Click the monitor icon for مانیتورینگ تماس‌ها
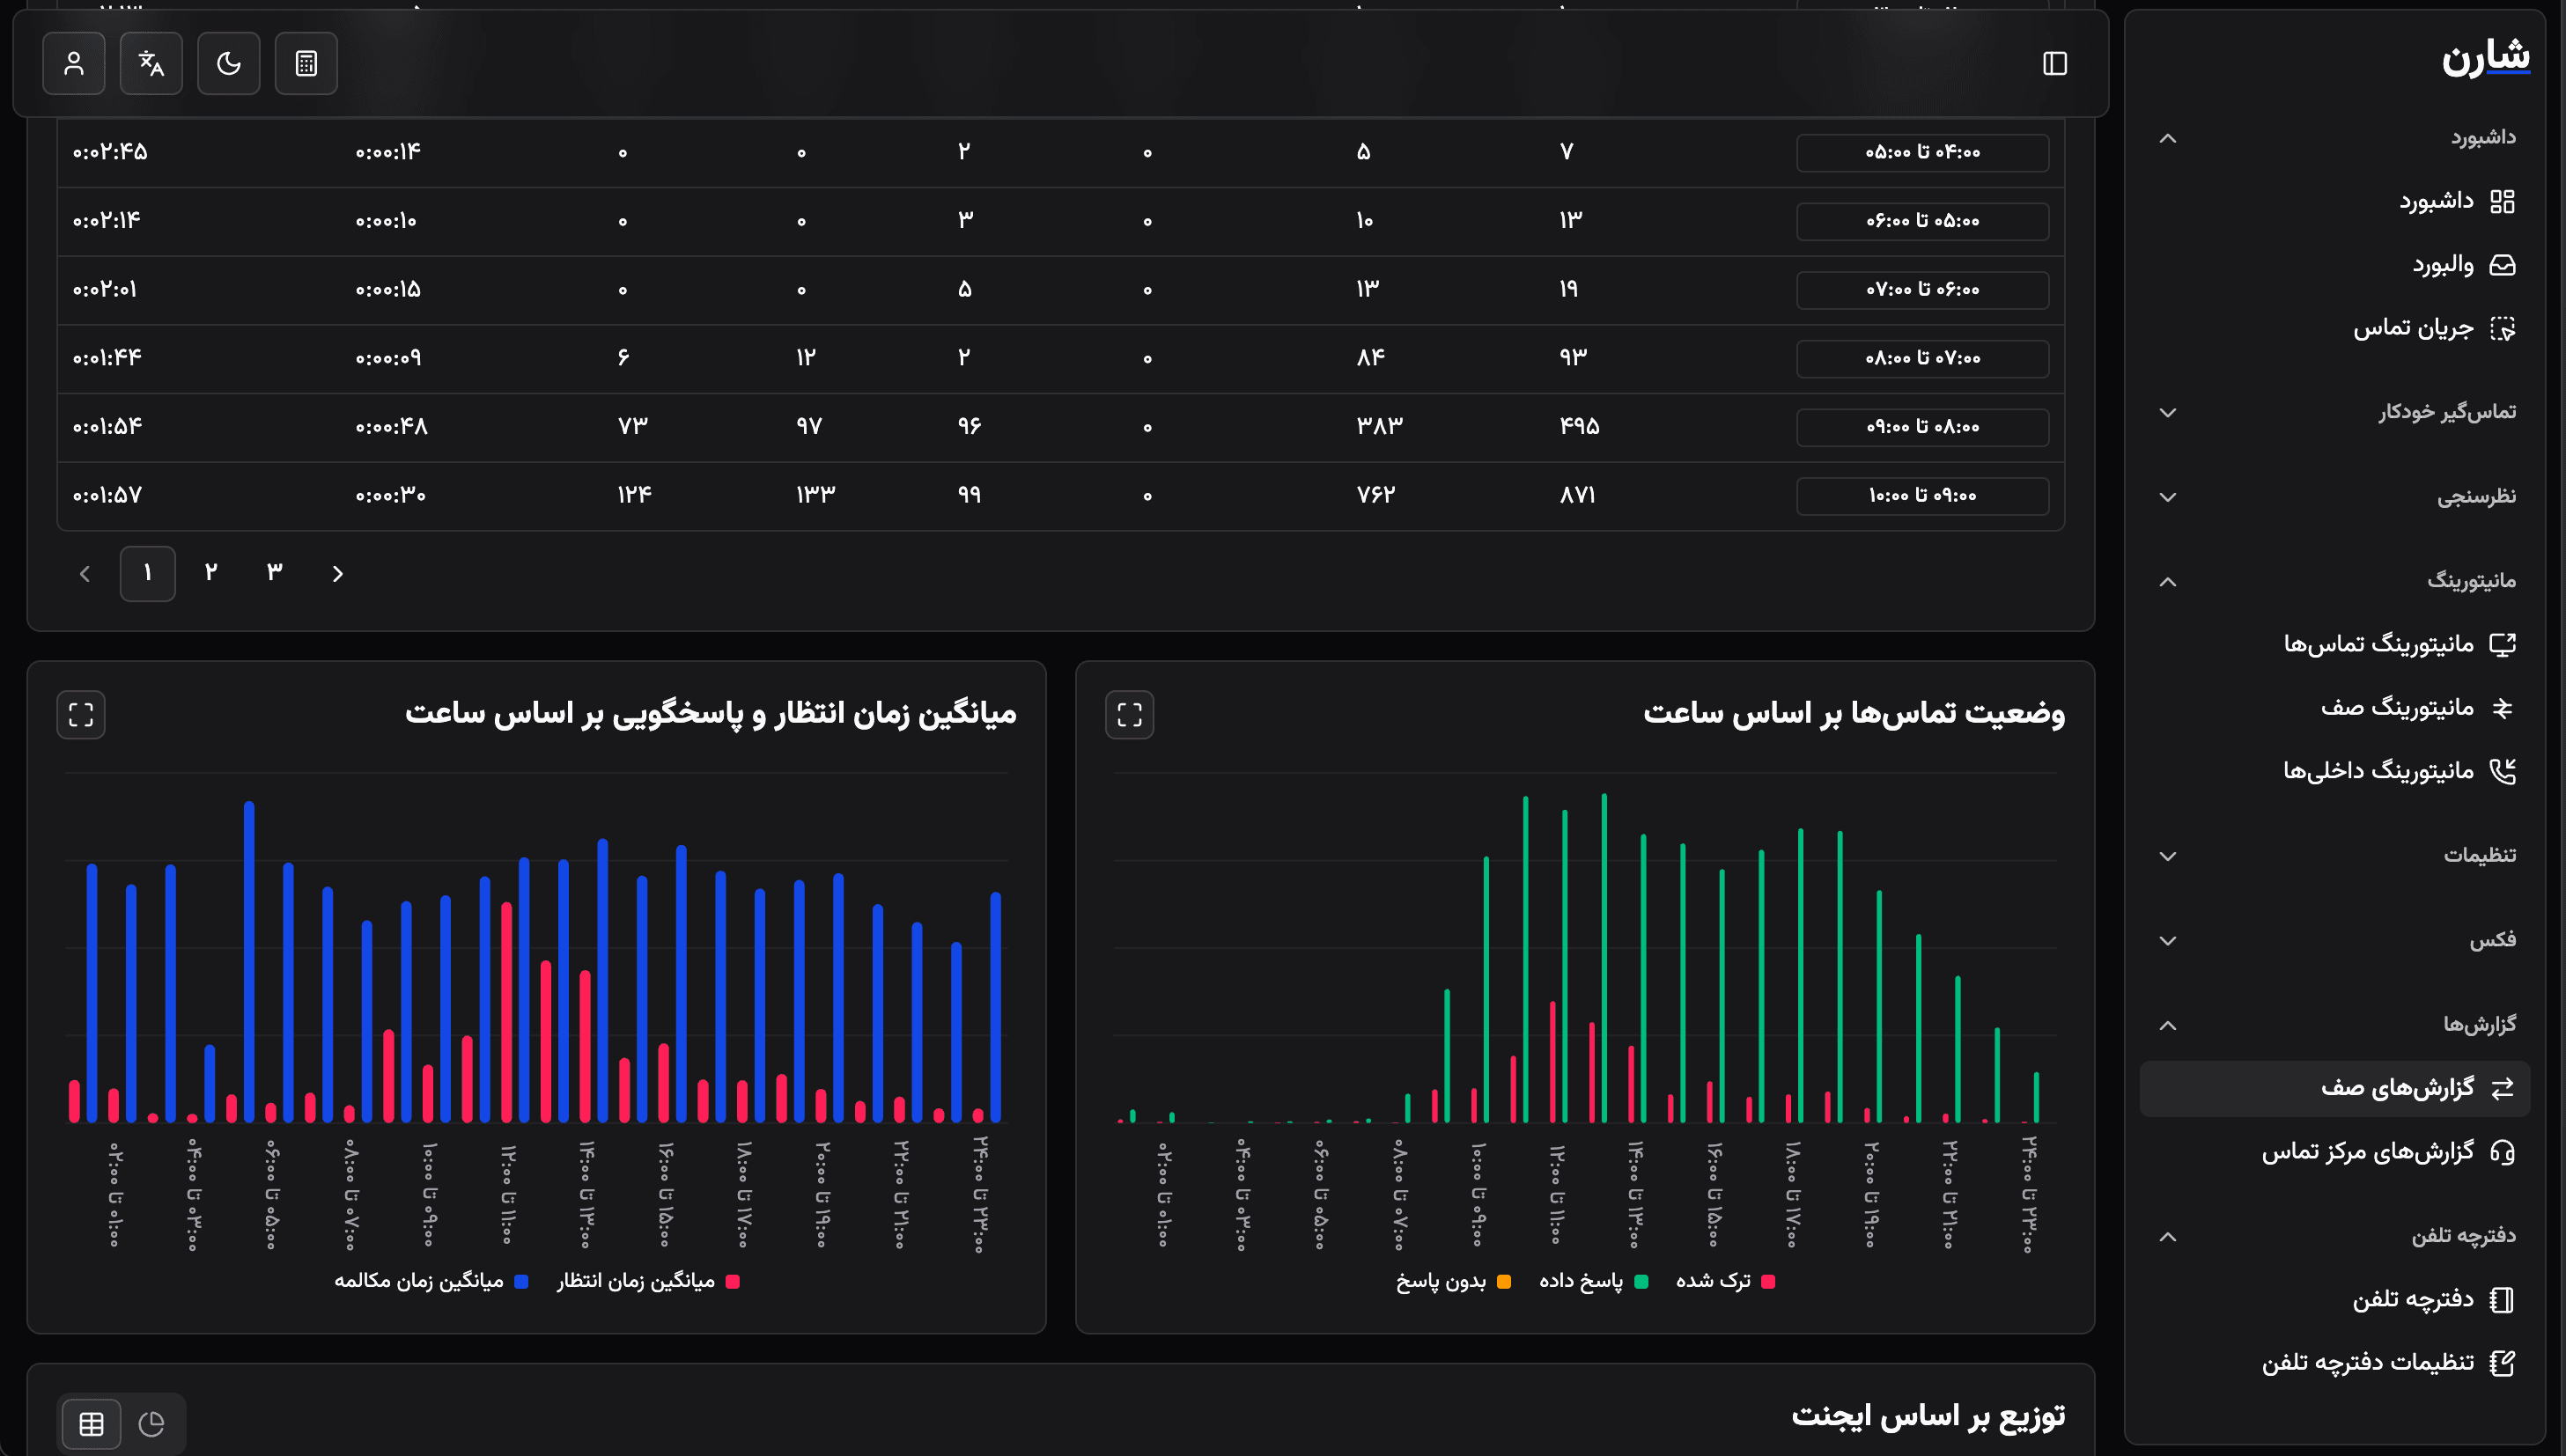Screen dimensions: 2566x1456 (2502, 644)
